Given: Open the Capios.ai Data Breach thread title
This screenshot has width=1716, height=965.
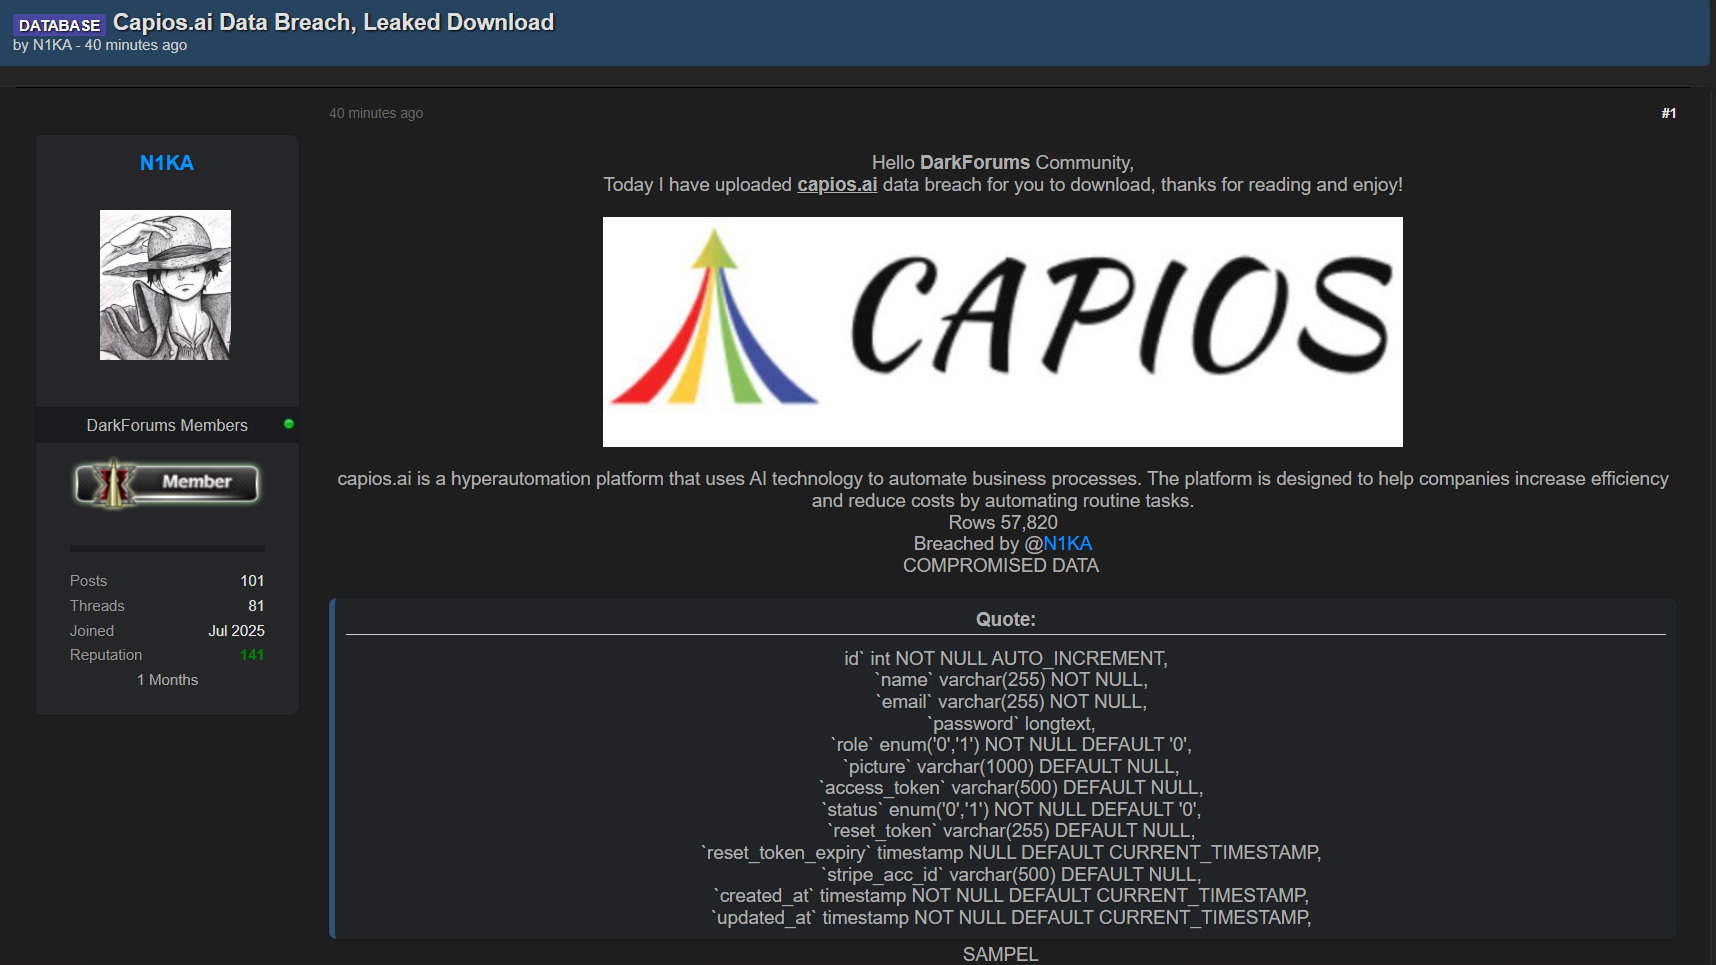Looking at the screenshot, I should click(333, 22).
